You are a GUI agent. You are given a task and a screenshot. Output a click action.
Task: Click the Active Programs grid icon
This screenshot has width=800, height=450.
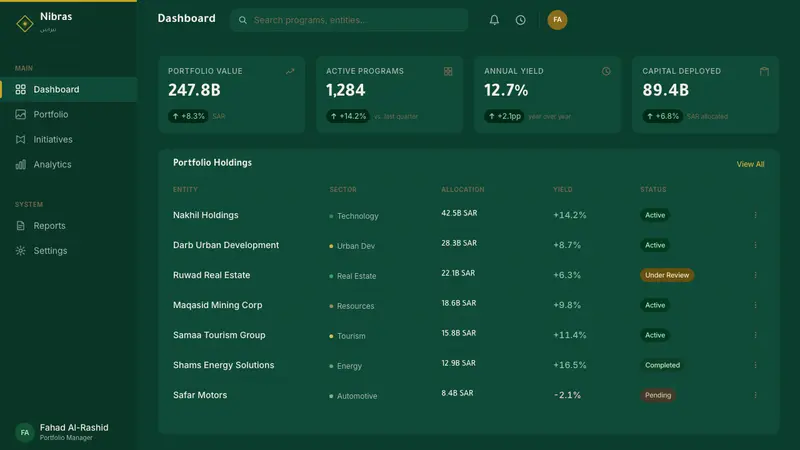click(x=448, y=71)
